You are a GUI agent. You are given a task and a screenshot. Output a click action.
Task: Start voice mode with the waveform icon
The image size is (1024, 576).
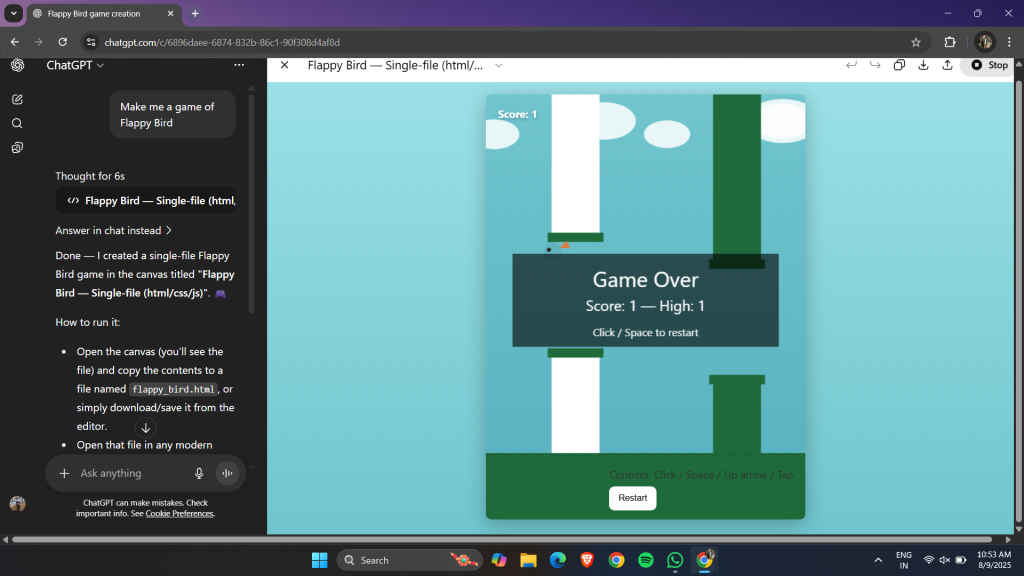click(x=228, y=473)
